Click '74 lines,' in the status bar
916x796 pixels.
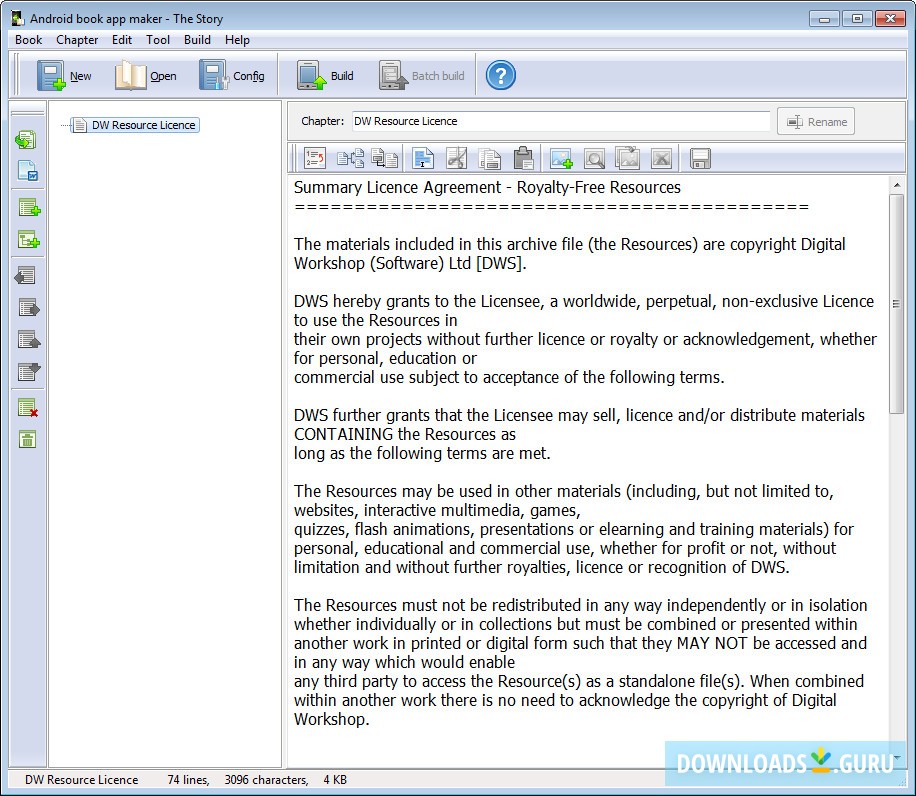pyautogui.click(x=188, y=780)
